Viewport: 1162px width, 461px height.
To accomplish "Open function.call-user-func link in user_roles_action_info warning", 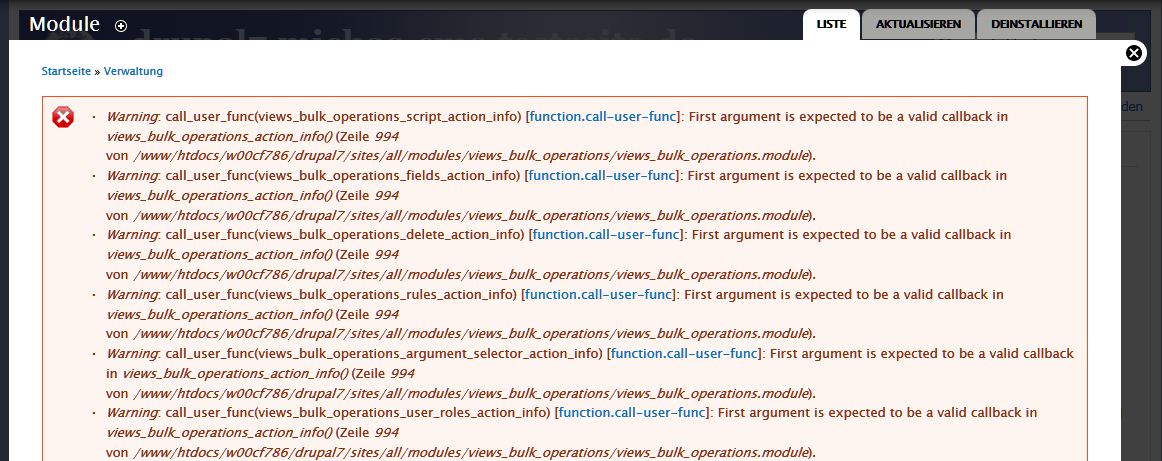I will [x=632, y=412].
